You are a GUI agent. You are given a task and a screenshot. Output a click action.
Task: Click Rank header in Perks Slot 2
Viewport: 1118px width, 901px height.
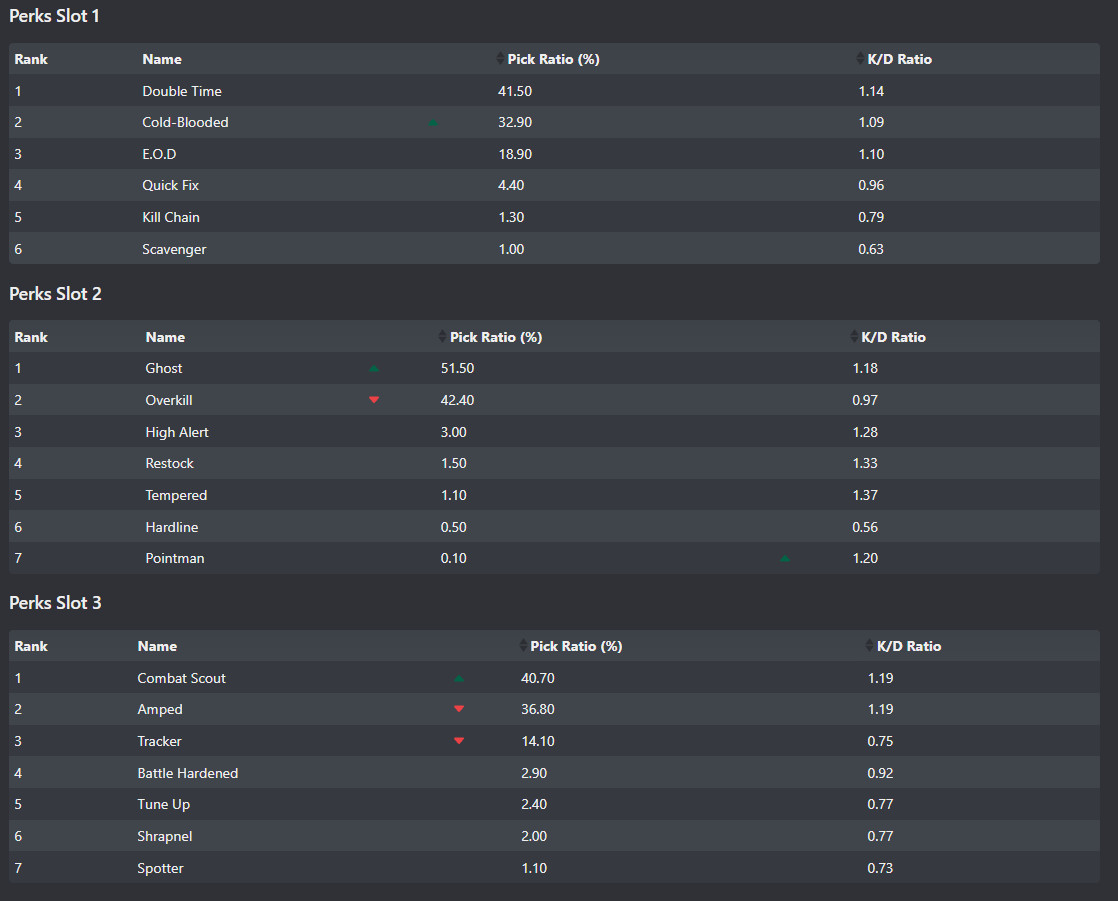click(31, 337)
